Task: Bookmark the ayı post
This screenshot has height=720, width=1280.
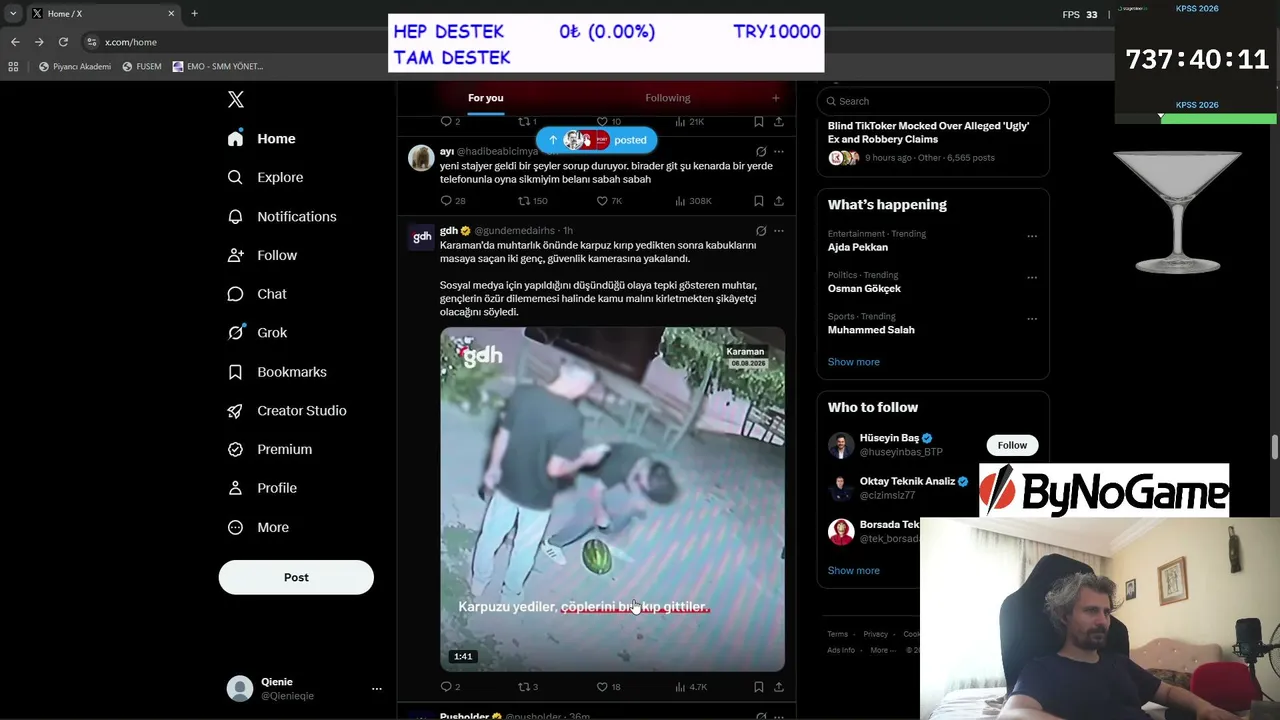Action: coord(759,201)
